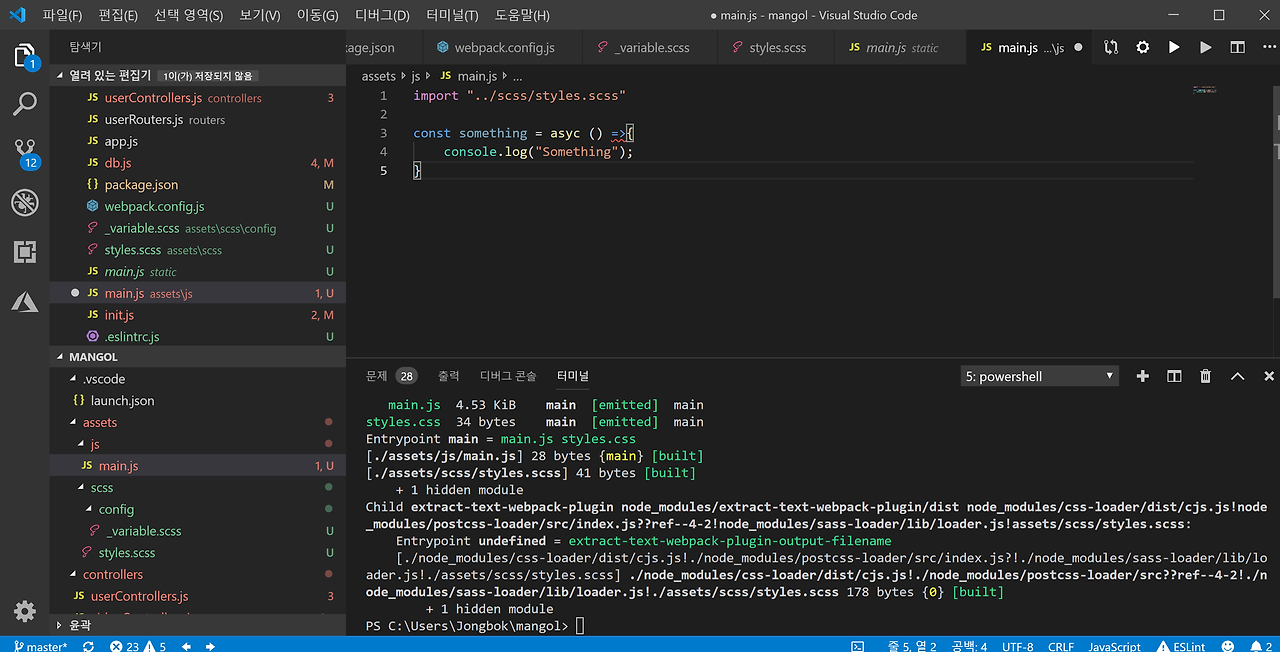Screen dimensions: 1280x652
Task: Toggle maximized terminal panel with chevron up
Action: 1237,376
